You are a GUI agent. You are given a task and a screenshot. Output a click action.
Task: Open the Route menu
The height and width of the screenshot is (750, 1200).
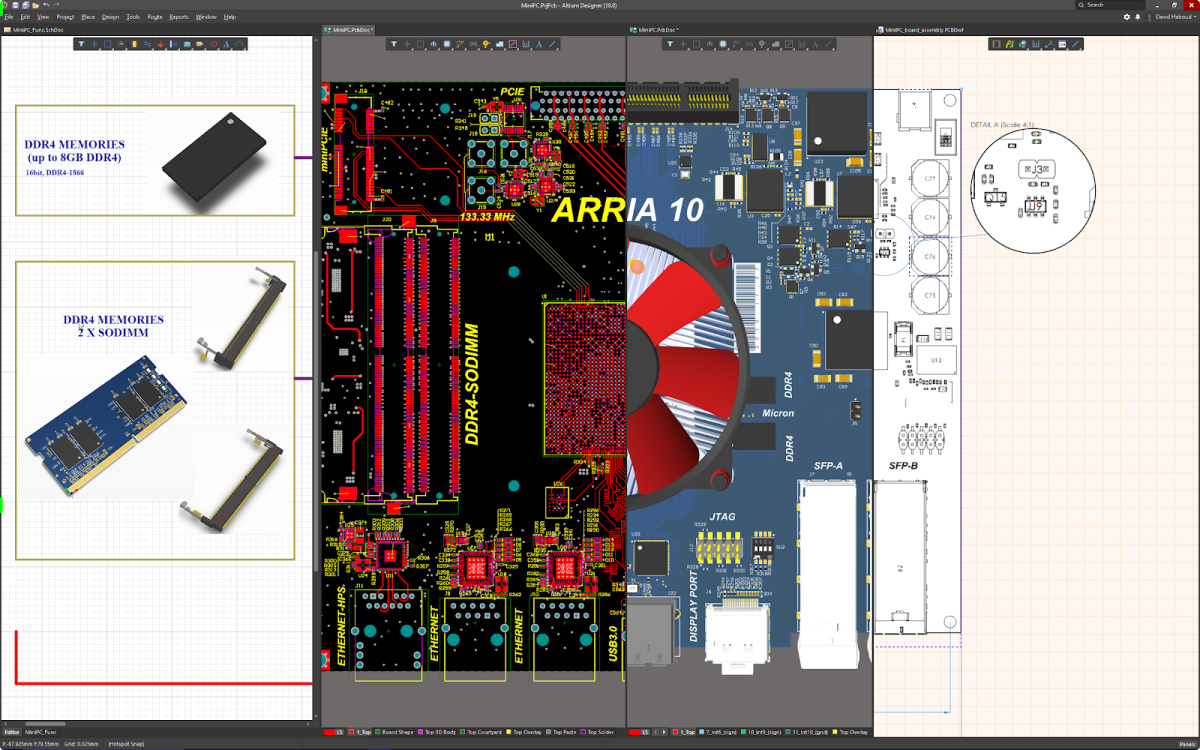point(155,17)
